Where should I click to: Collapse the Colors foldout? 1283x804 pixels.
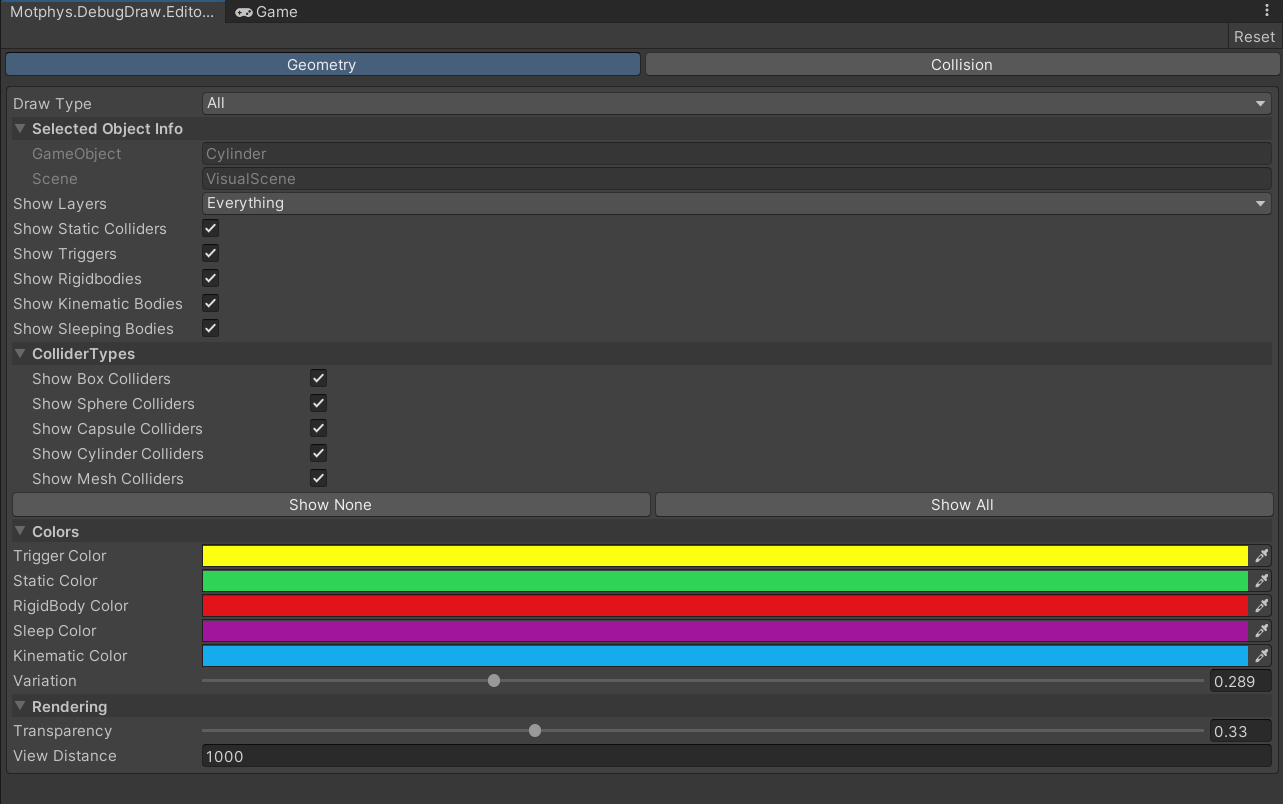point(20,531)
